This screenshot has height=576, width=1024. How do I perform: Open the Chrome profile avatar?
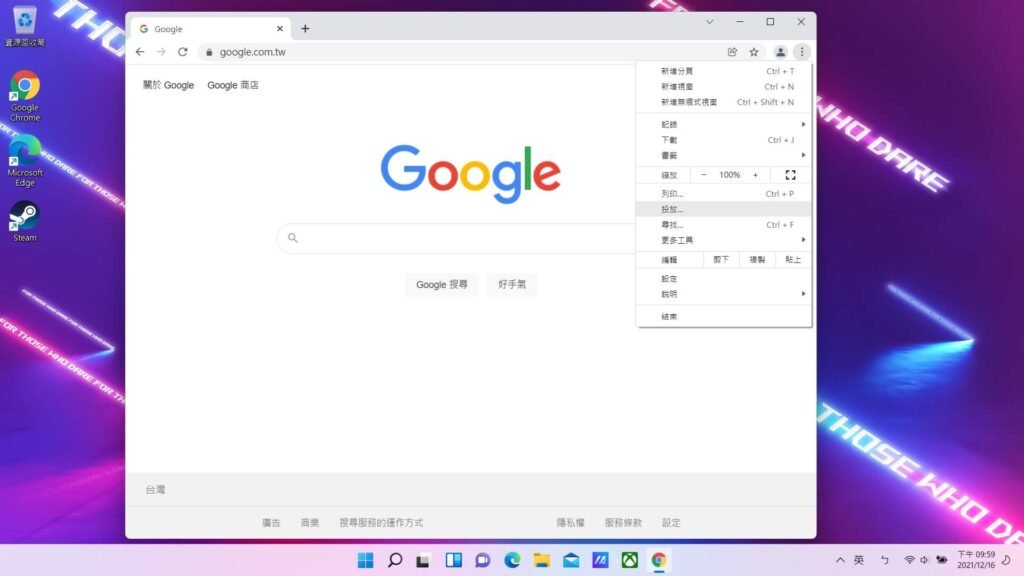[x=780, y=52]
